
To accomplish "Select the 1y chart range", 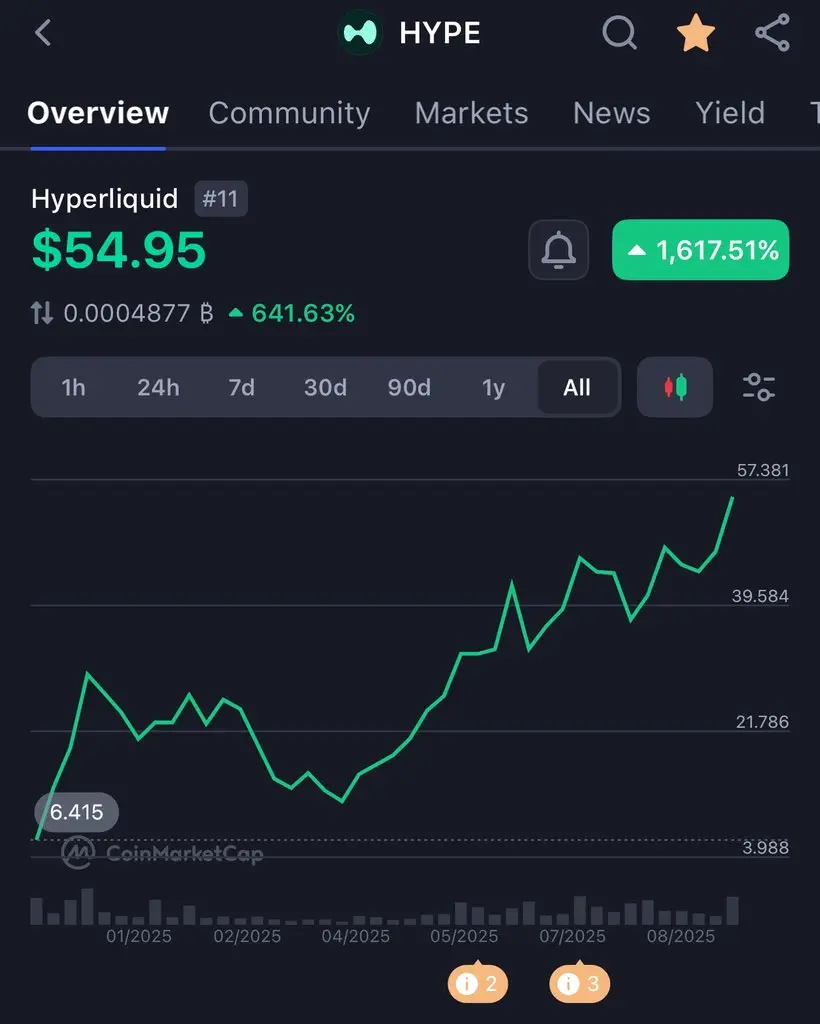I will click(494, 387).
